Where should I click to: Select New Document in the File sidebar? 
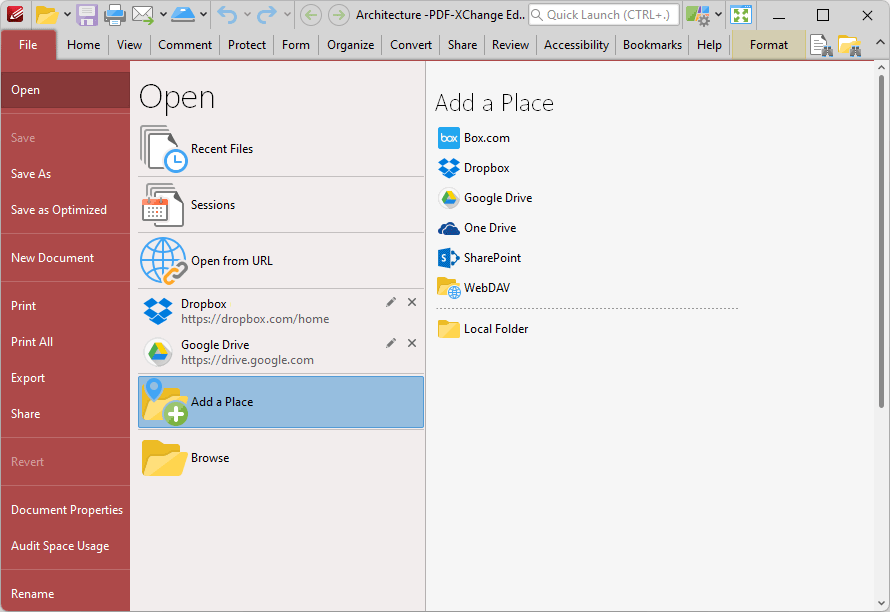65,258
